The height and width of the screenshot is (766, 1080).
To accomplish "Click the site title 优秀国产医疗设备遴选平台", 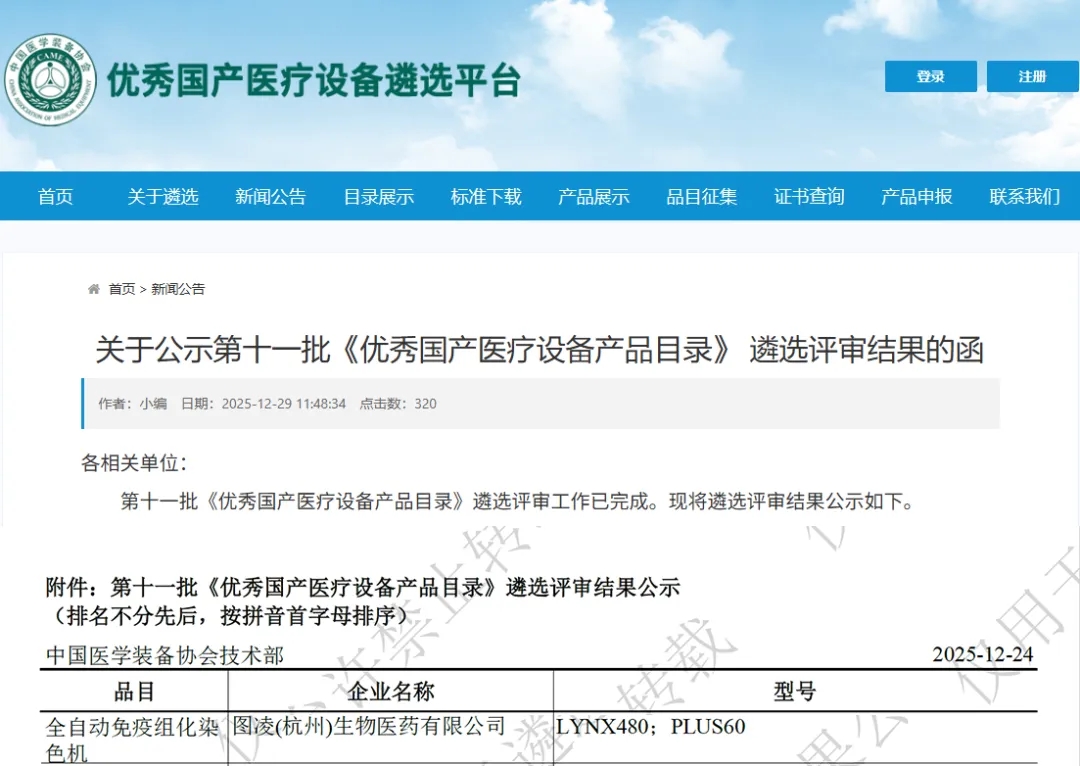I will (x=314, y=80).
